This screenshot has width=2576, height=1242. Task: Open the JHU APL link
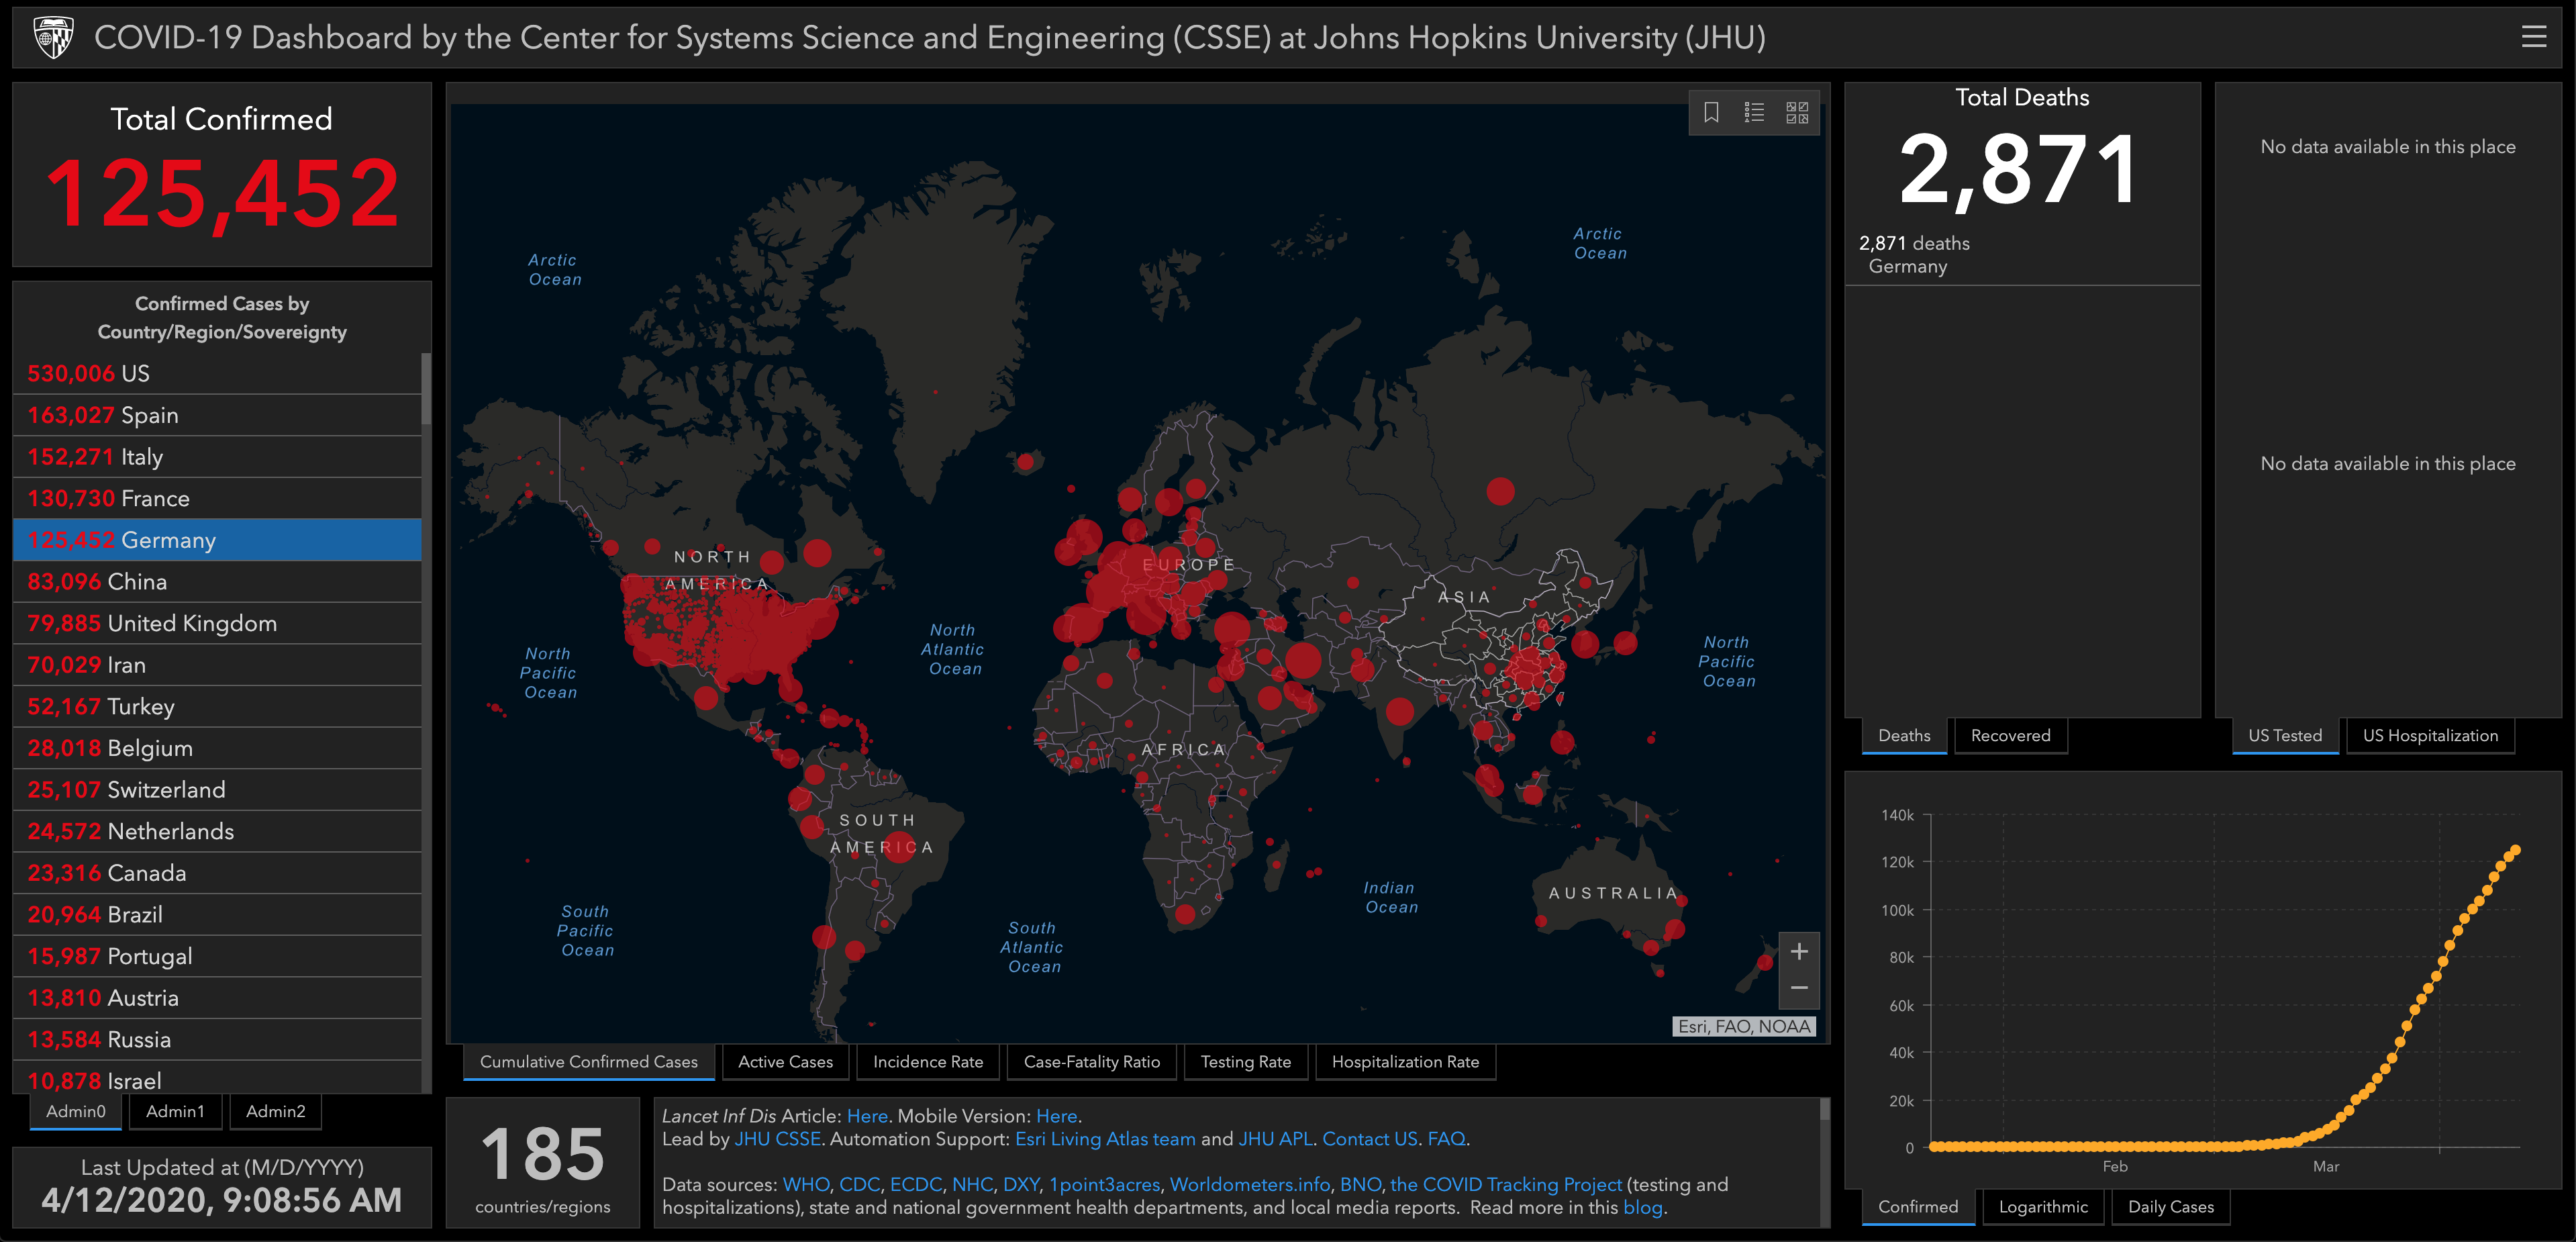[x=1275, y=1139]
